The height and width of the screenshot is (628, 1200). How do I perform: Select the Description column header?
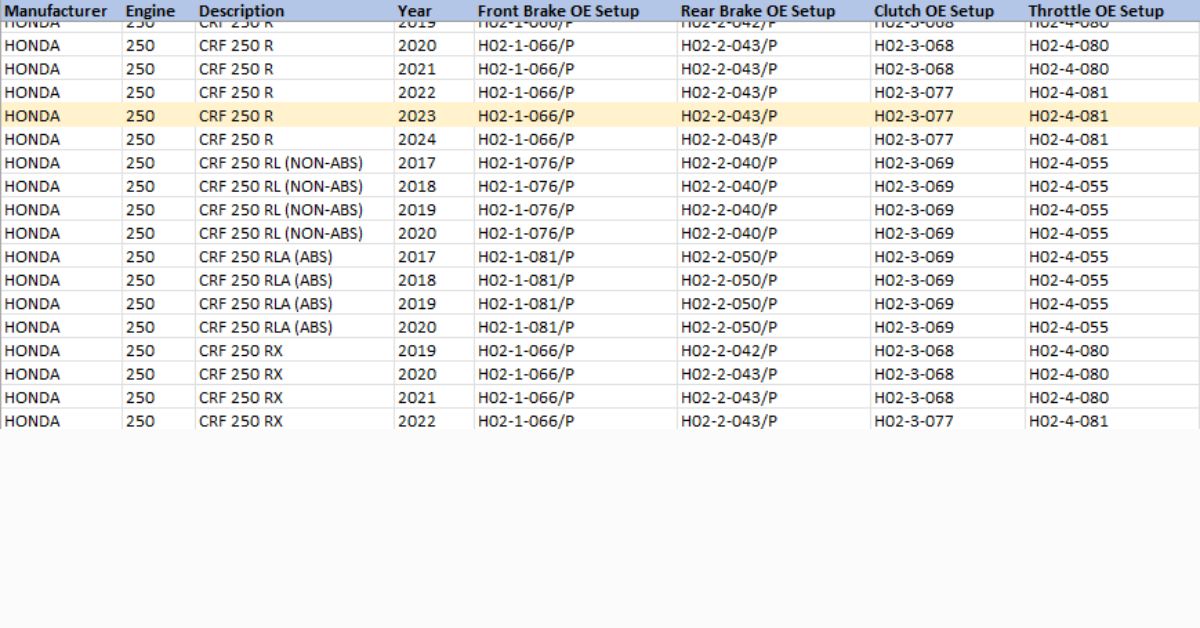coord(241,11)
